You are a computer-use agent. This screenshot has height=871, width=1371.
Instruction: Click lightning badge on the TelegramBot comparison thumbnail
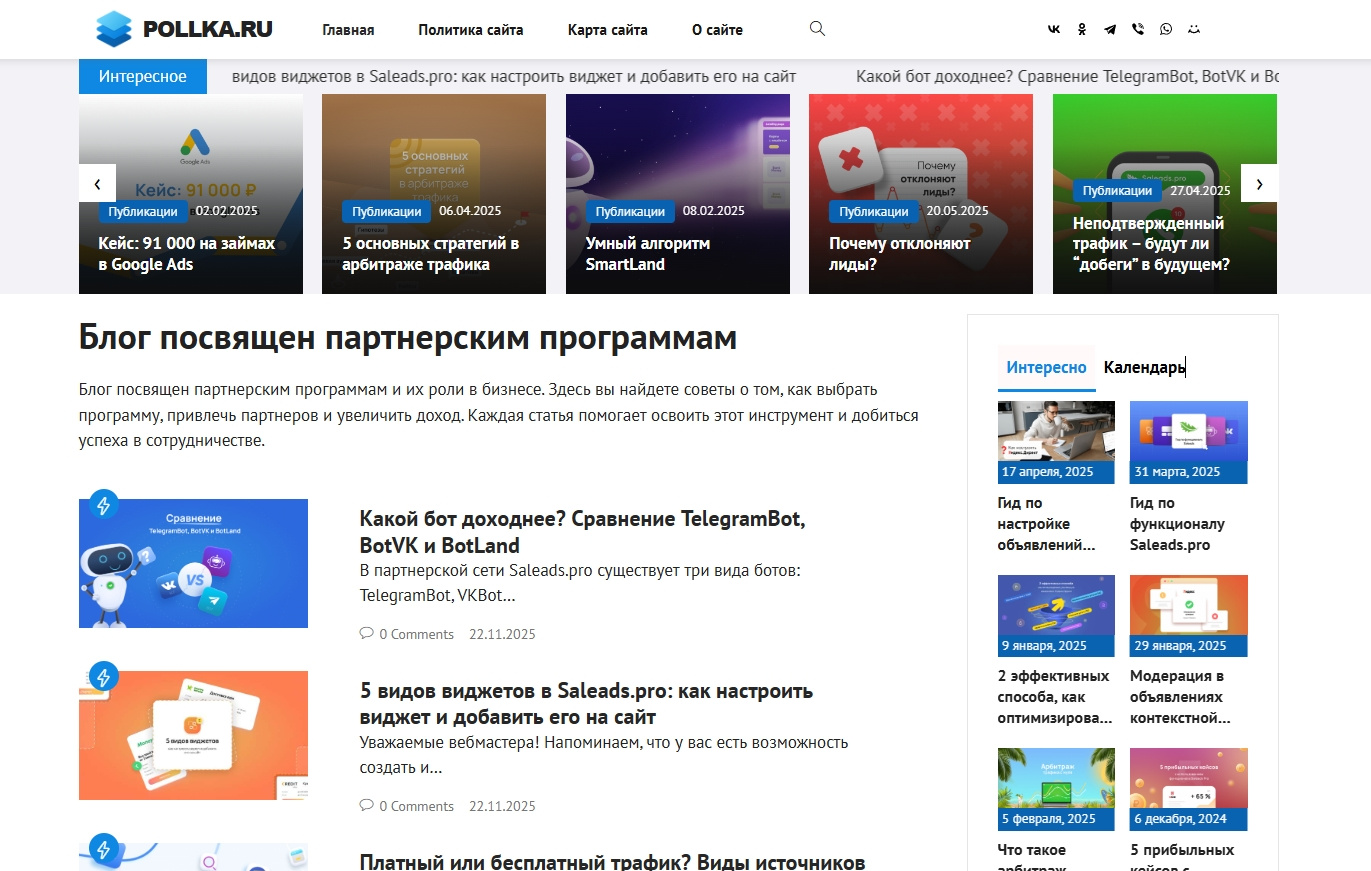[x=103, y=504]
